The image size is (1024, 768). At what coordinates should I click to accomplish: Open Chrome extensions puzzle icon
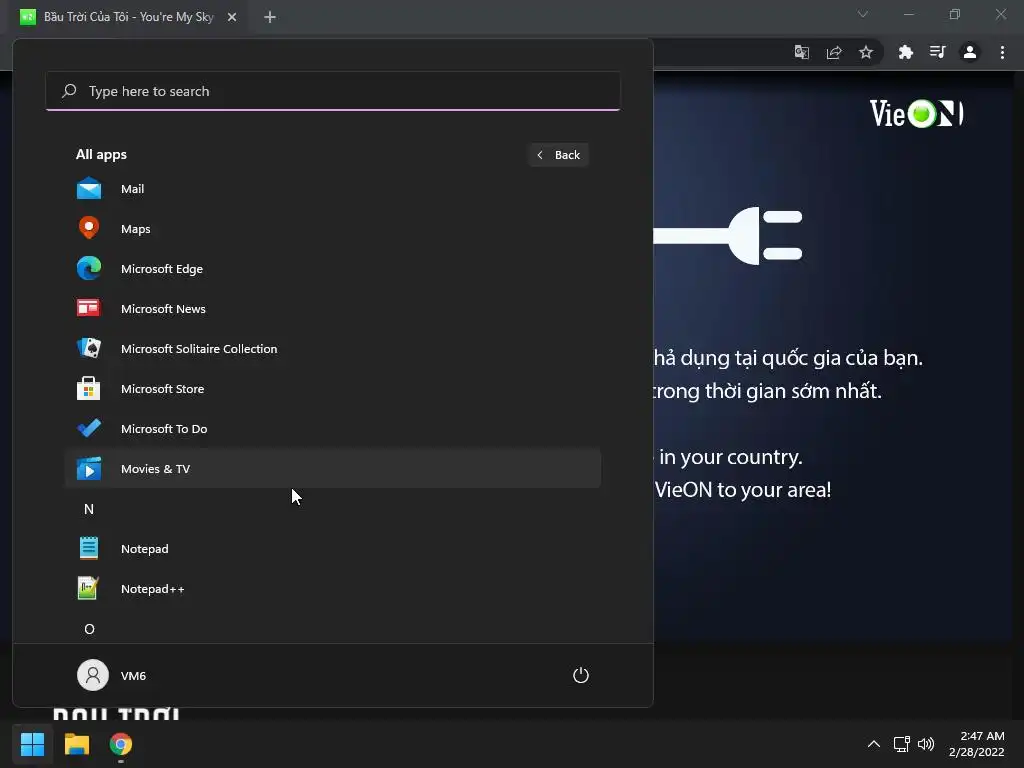click(905, 52)
